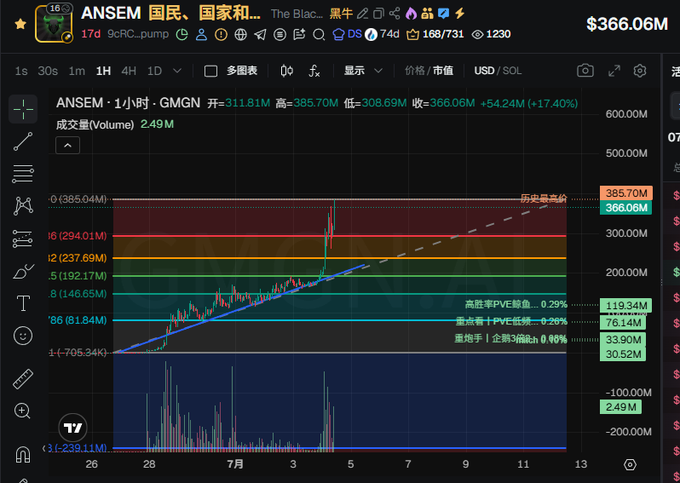Select the XABCD pattern tool

click(x=23, y=206)
